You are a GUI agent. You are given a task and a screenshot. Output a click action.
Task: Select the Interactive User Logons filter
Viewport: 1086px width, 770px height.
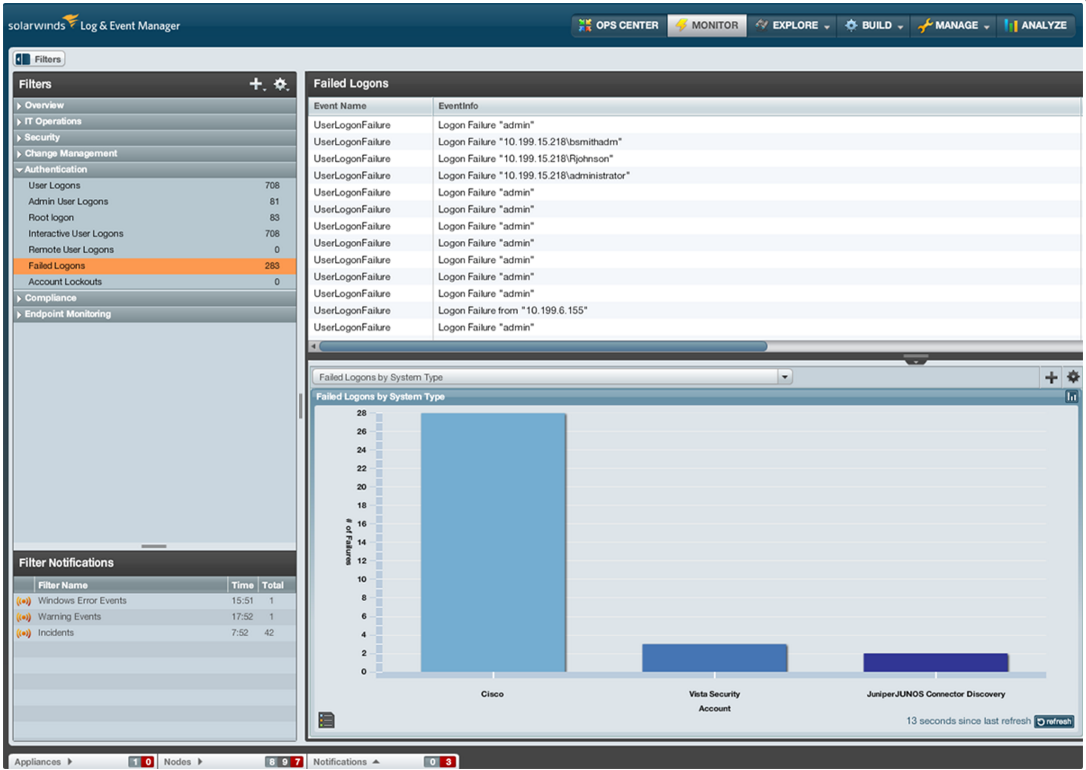click(154, 233)
